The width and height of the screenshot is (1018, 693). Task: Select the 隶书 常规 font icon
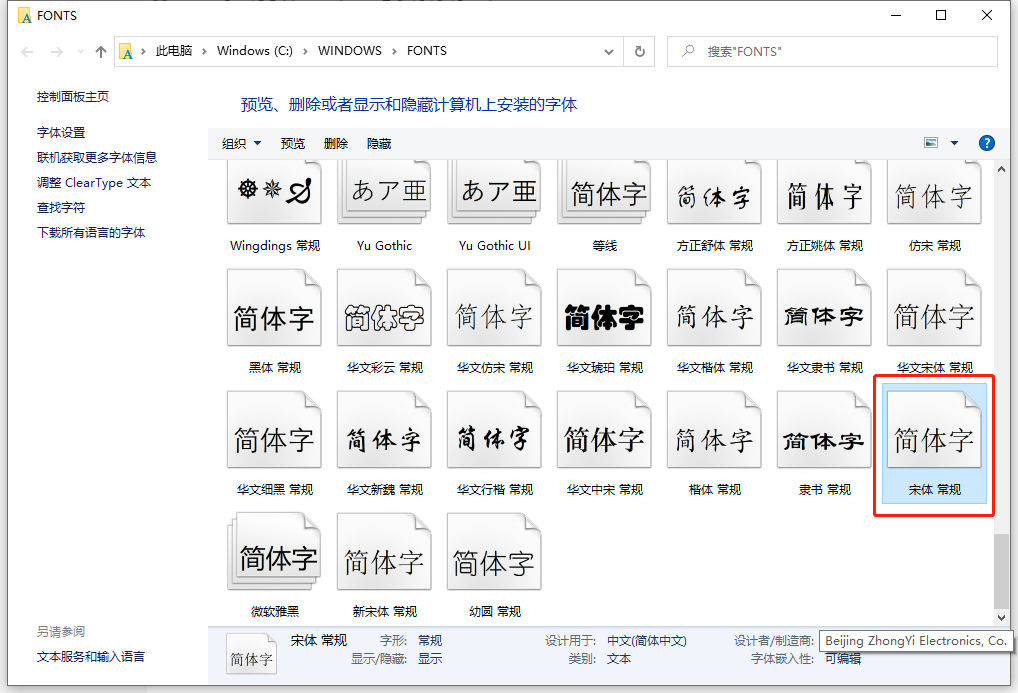825,429
